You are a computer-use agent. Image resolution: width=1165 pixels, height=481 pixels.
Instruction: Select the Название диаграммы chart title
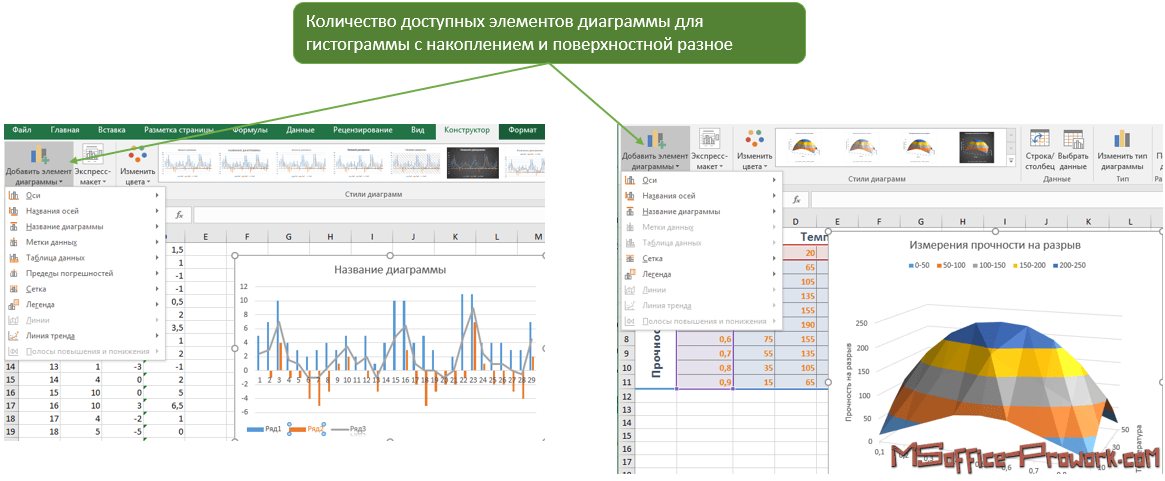pos(390,270)
